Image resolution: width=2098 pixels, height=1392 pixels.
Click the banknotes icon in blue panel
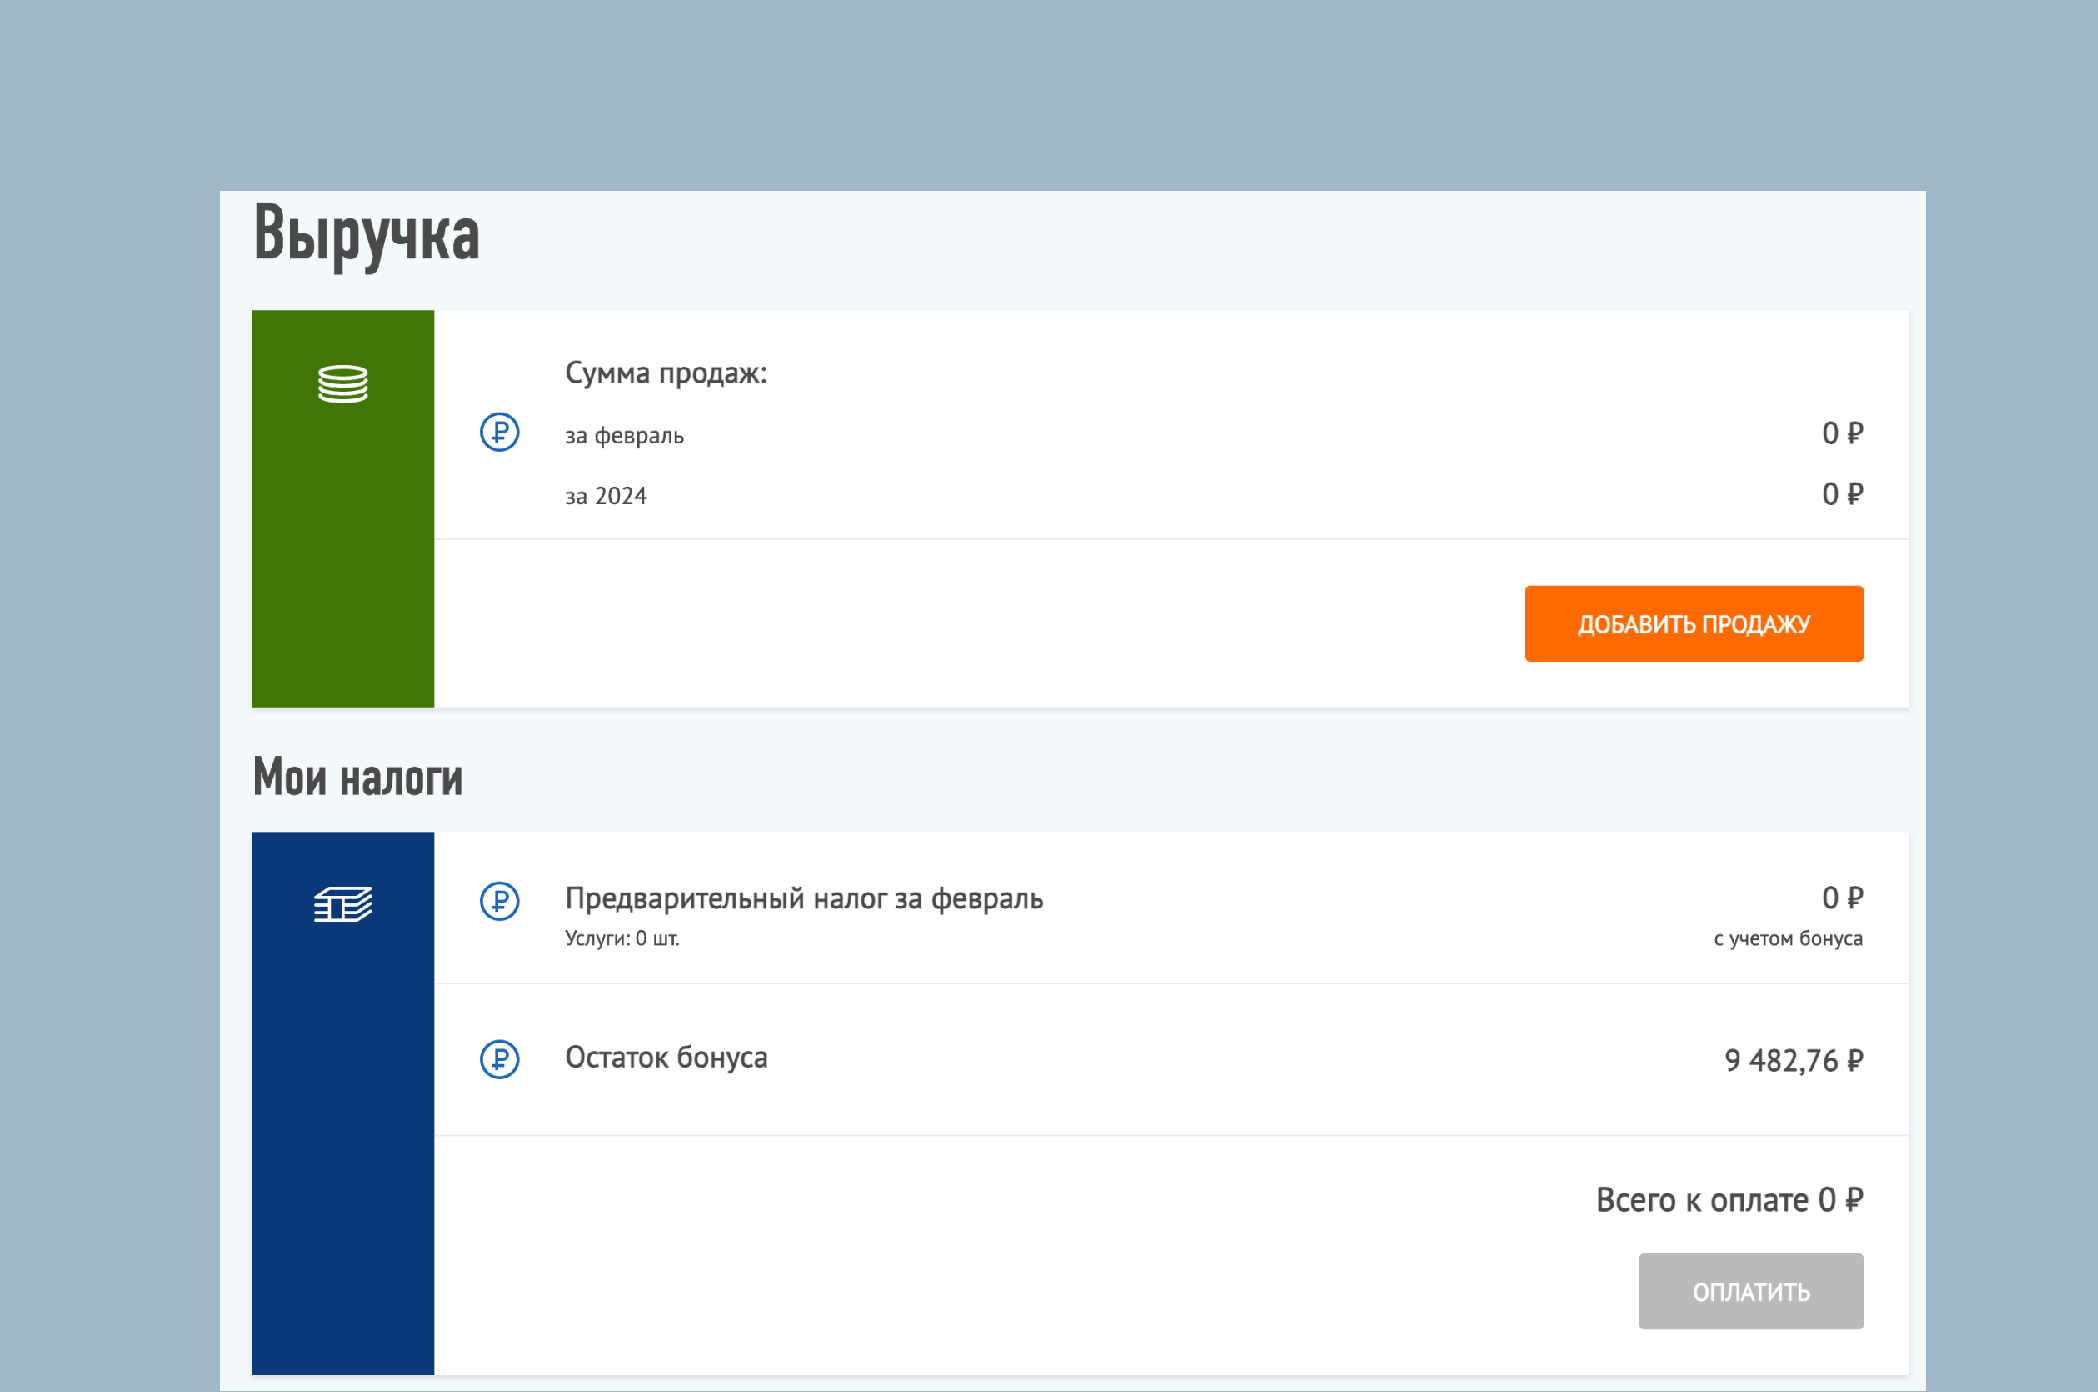[342, 905]
